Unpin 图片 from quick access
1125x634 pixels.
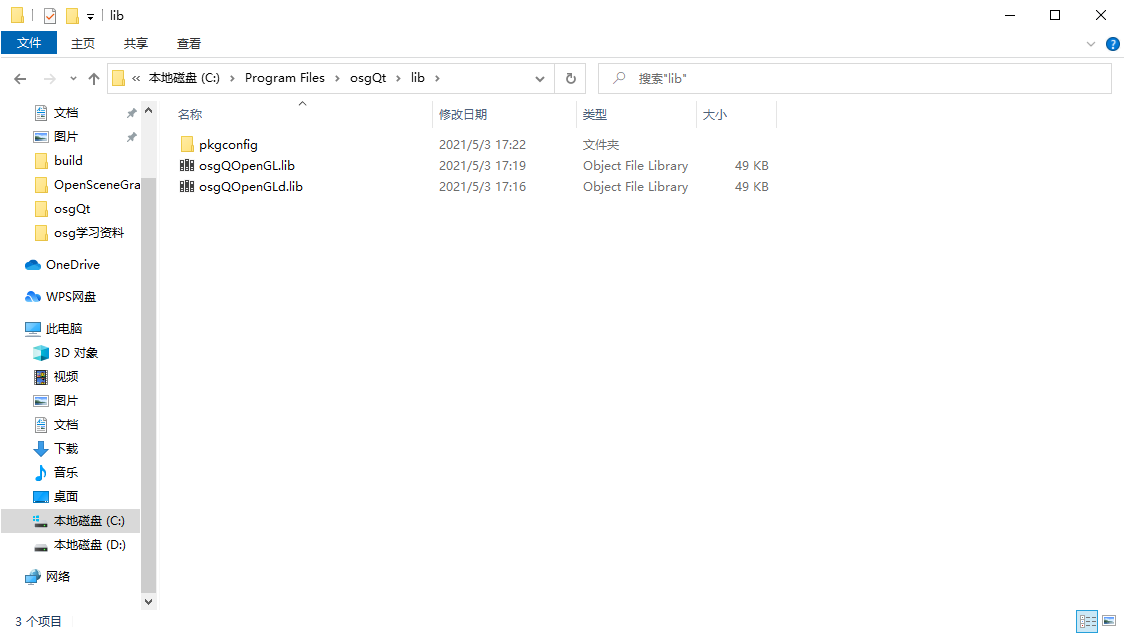pos(130,136)
